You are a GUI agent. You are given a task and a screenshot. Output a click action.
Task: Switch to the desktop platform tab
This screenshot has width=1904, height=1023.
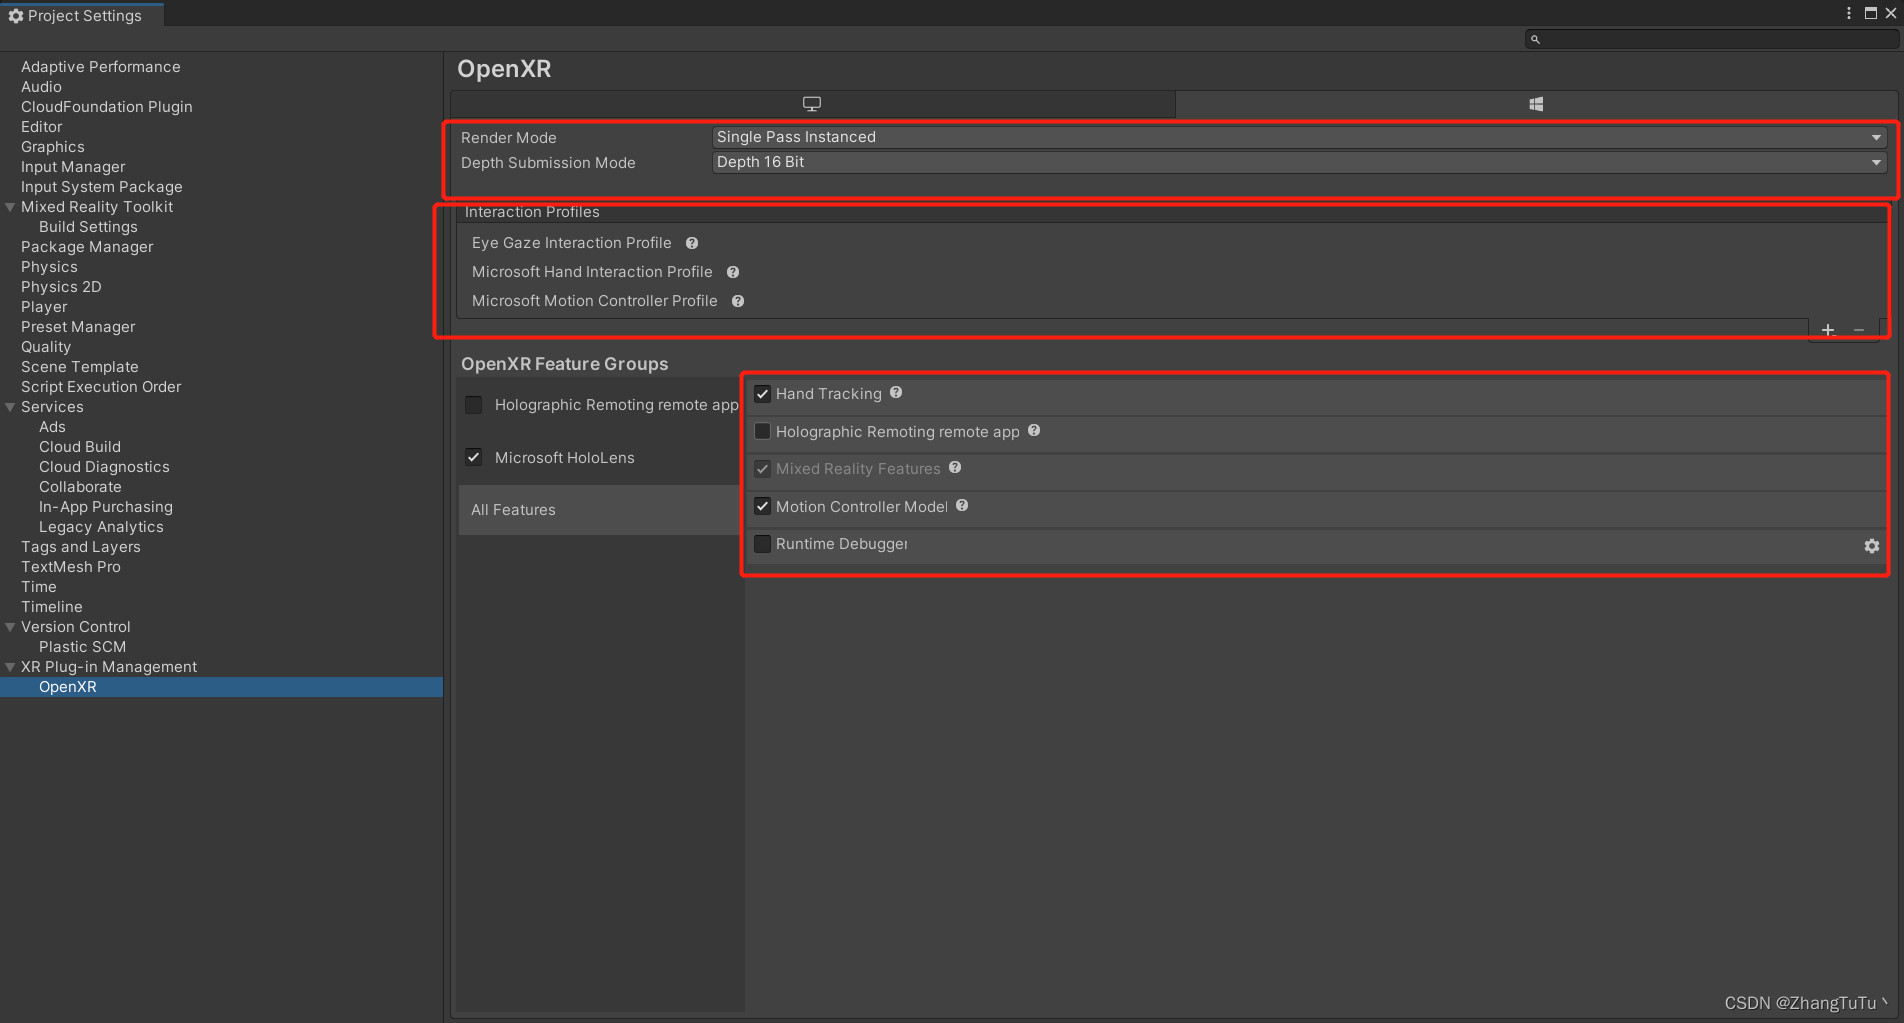(x=812, y=103)
